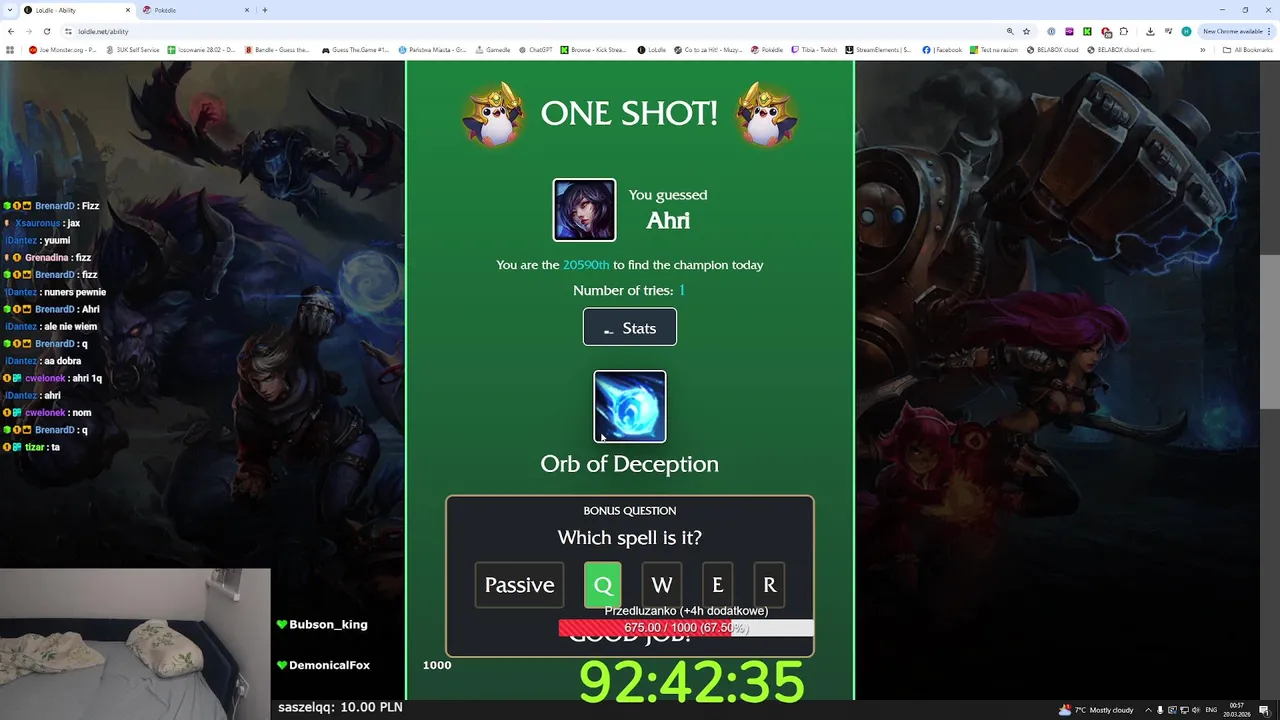Image resolution: width=1280 pixels, height=720 pixels.
Task: Focus the loldle.net/ability address bar
Action: pos(530,31)
